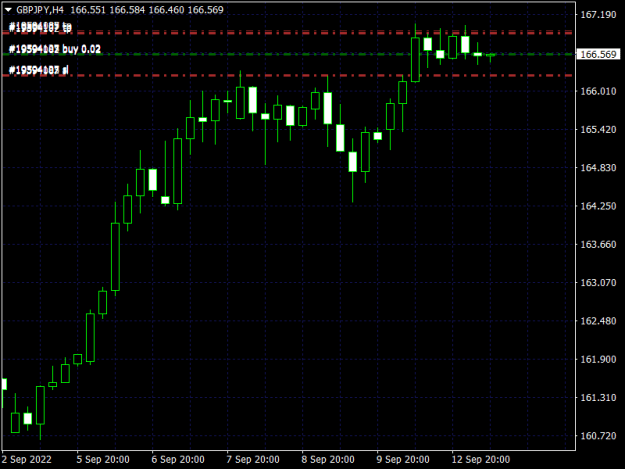Click the 9 Sep 20:00 time label
This screenshot has height=469, width=625.
click(403, 459)
